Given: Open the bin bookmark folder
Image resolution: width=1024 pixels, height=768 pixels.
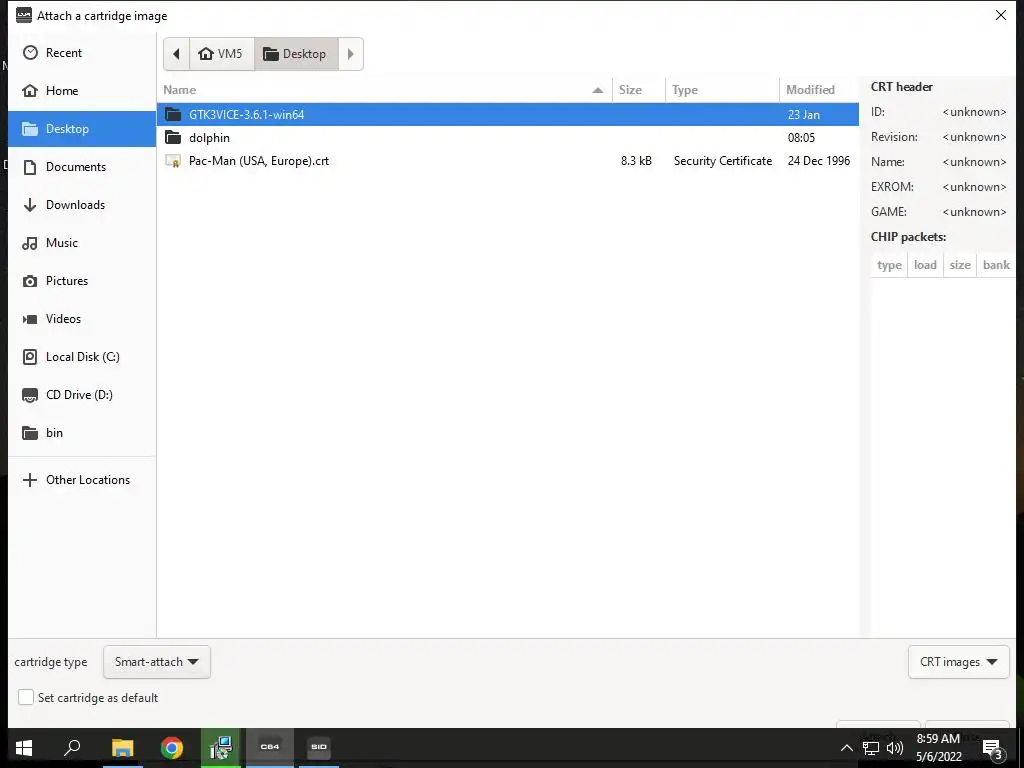Looking at the screenshot, I should pyautogui.click(x=82, y=432).
